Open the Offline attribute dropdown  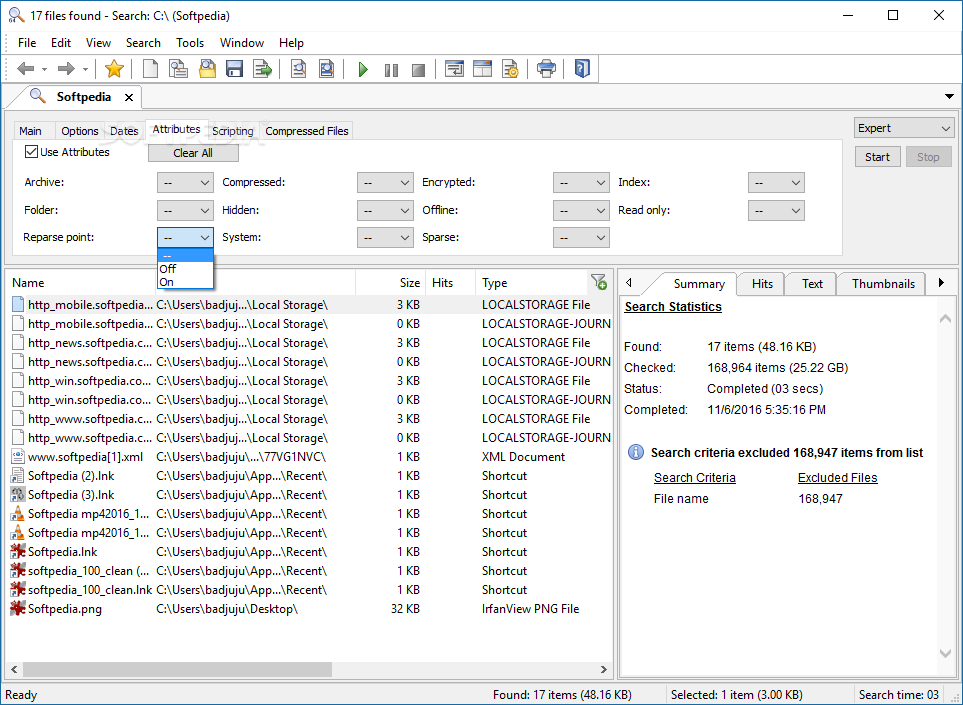(x=581, y=211)
